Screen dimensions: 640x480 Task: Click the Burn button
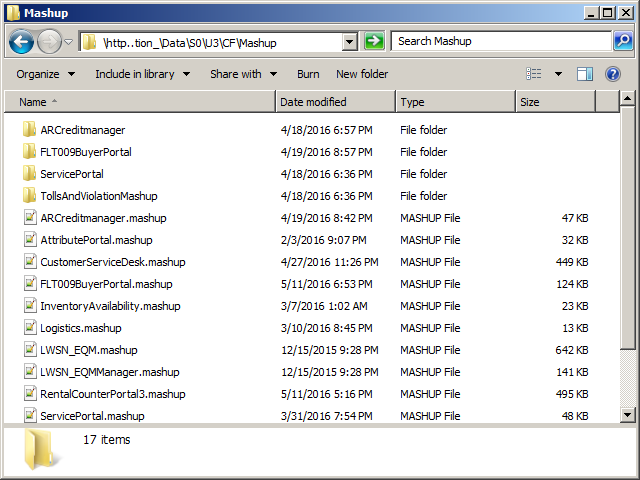(x=308, y=74)
